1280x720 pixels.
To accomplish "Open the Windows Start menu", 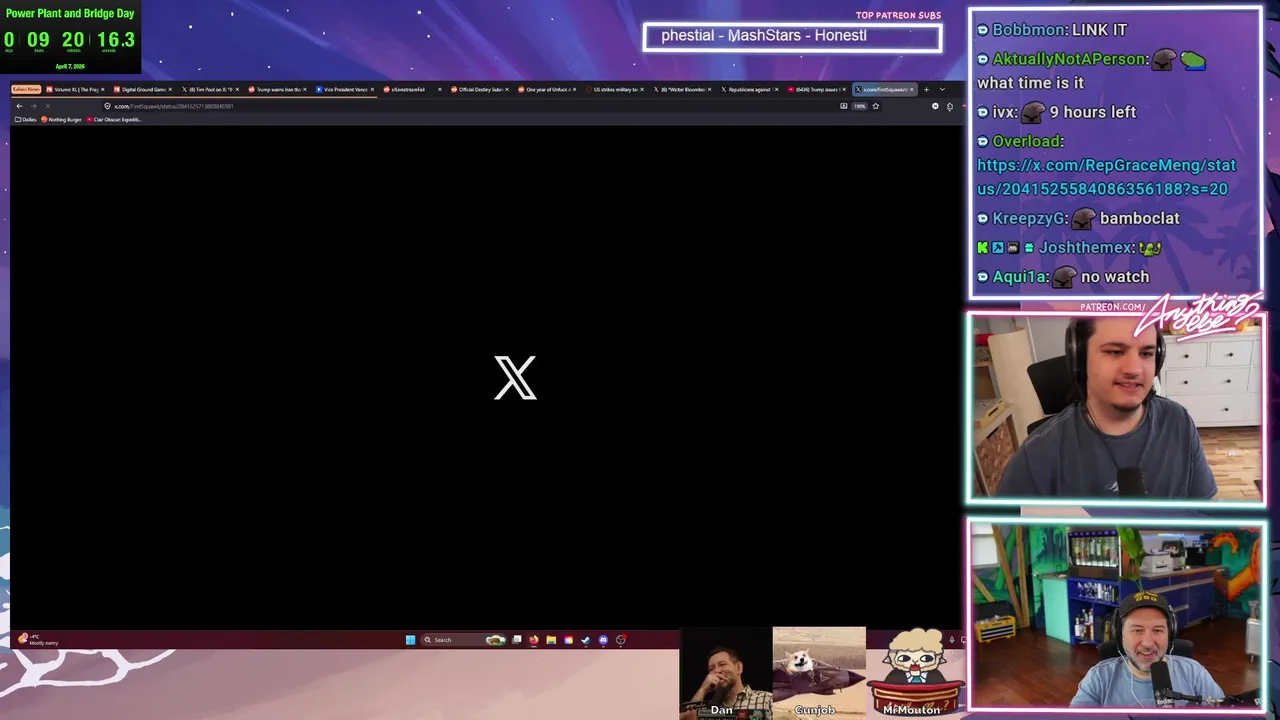I will click(410, 640).
